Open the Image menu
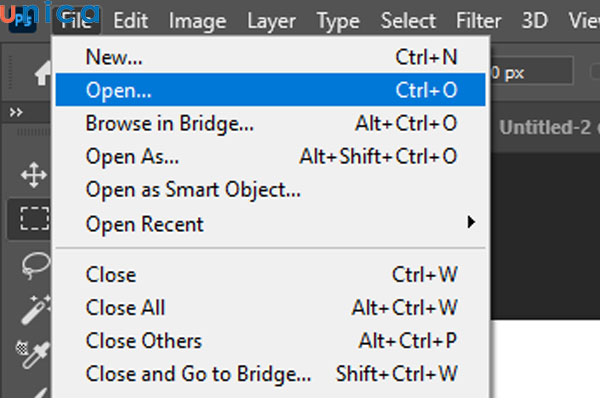The width and height of the screenshot is (600, 400). click(197, 21)
